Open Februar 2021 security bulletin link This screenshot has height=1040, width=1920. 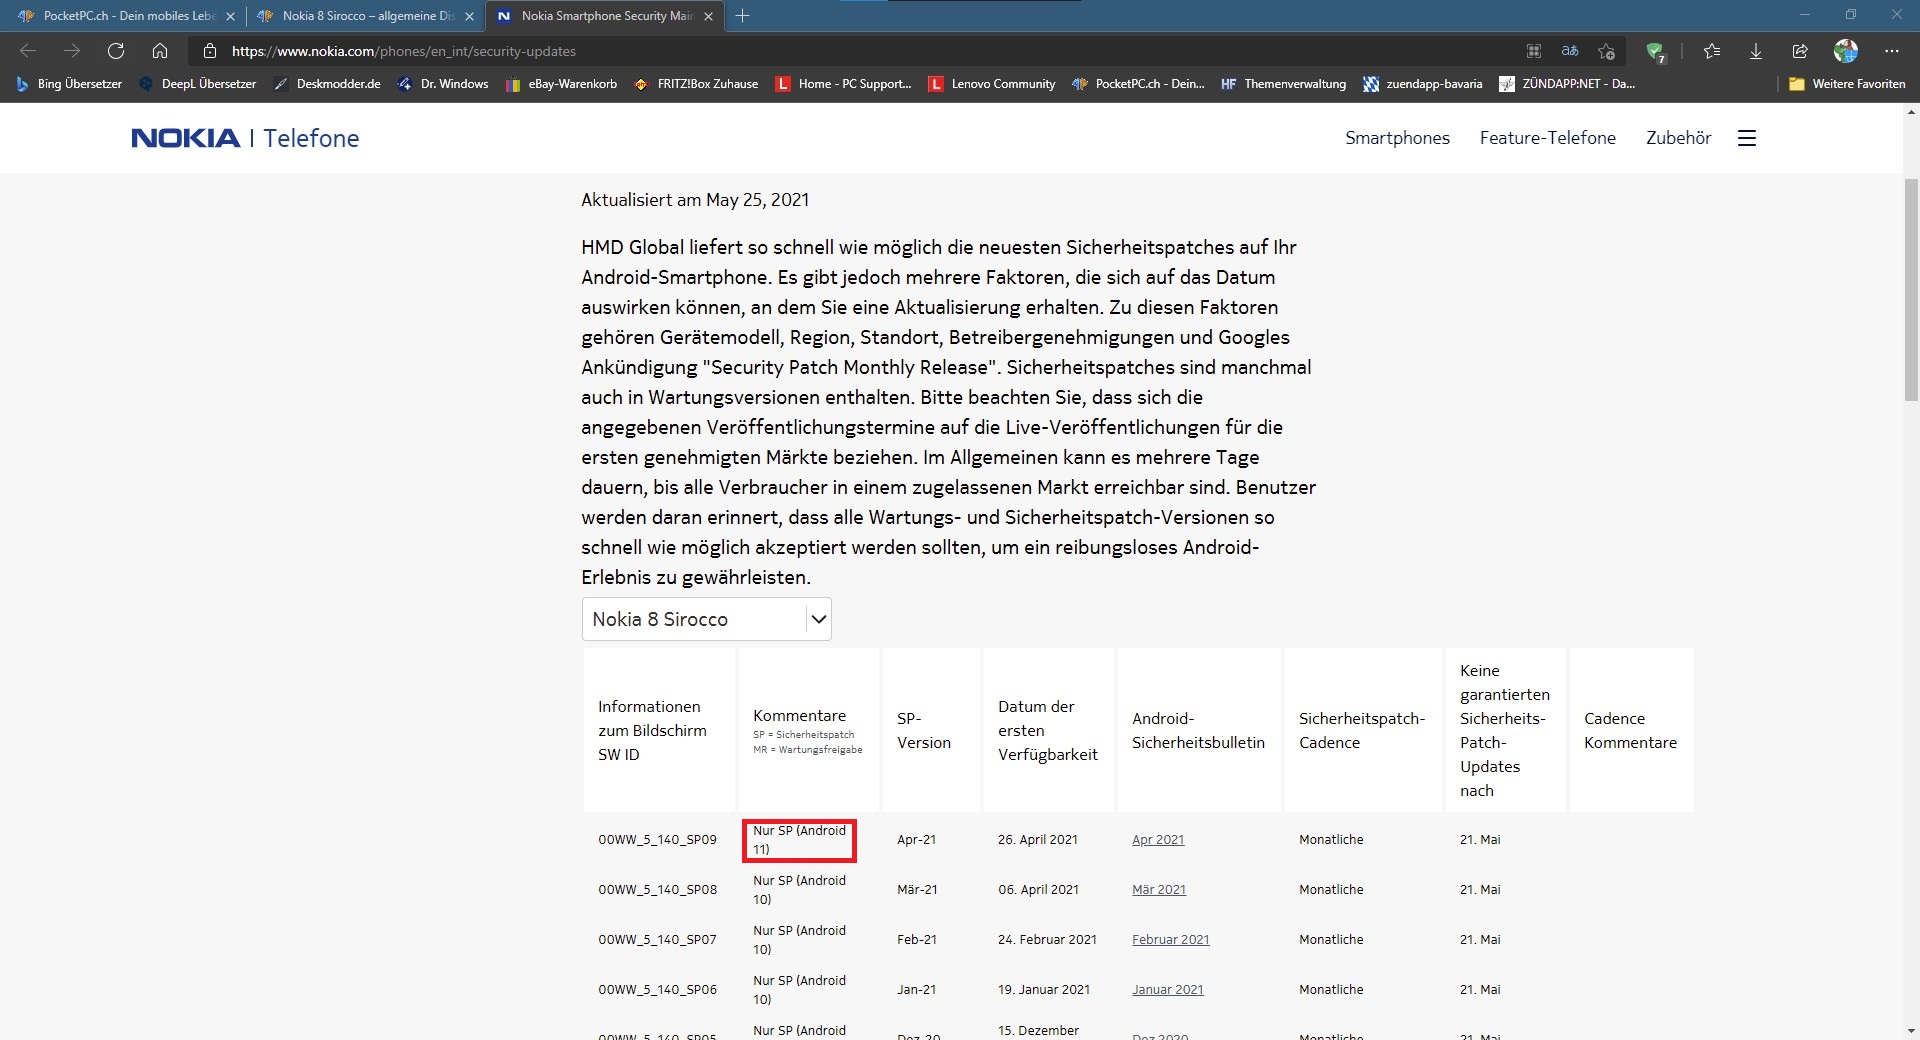tap(1171, 940)
